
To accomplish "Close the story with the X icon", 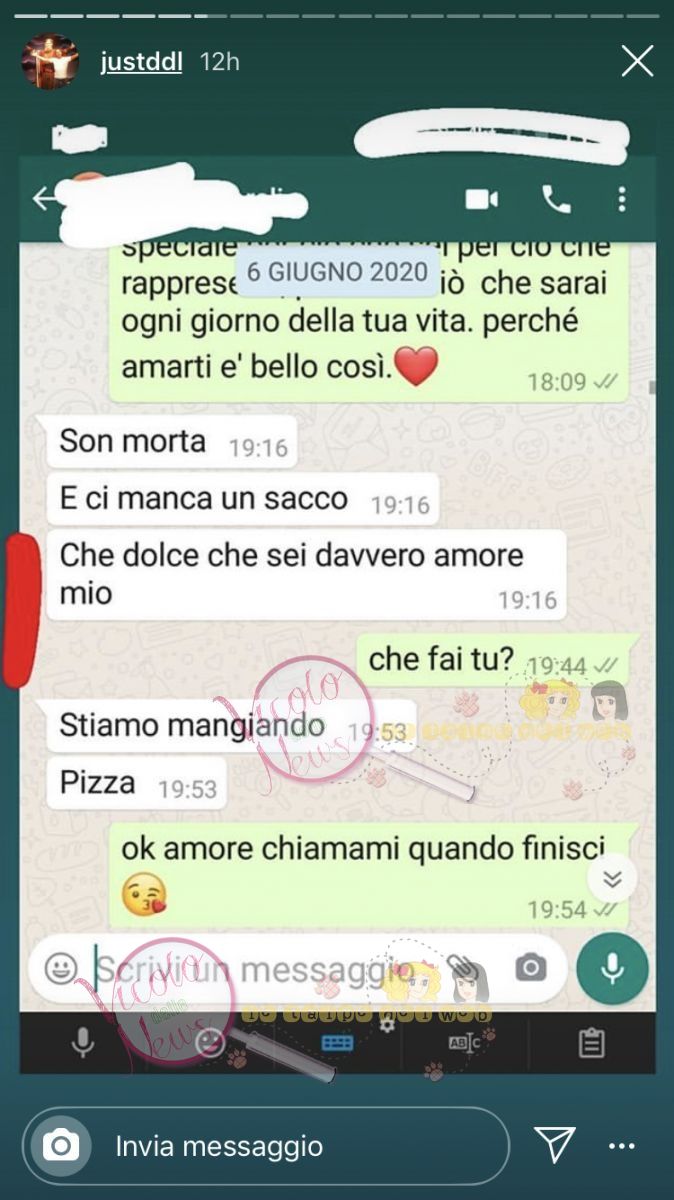I will click(637, 62).
